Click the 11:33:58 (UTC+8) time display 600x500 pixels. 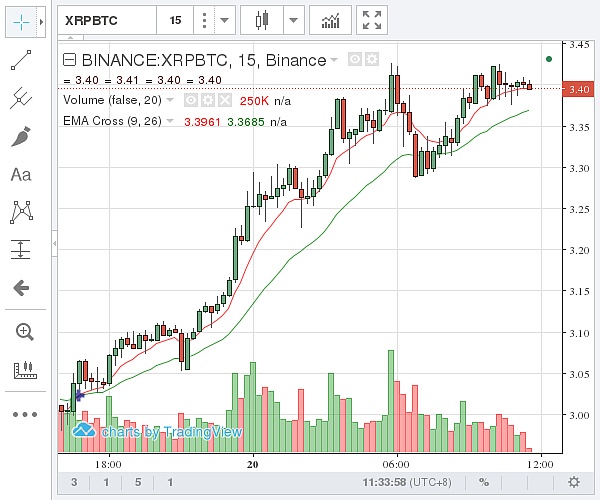click(x=407, y=482)
